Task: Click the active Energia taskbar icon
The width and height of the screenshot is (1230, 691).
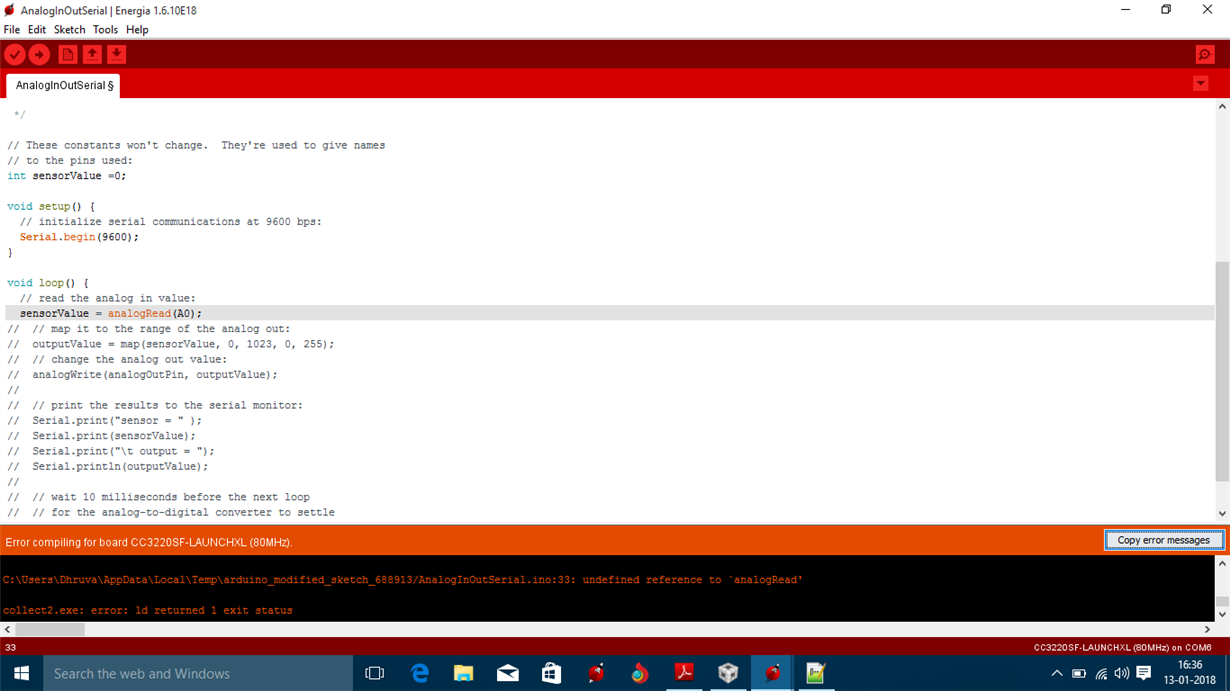Action: [772, 674]
